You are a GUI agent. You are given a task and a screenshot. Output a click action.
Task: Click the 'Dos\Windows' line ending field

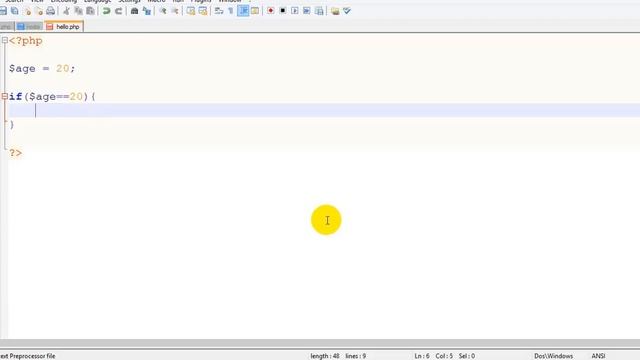coord(553,356)
